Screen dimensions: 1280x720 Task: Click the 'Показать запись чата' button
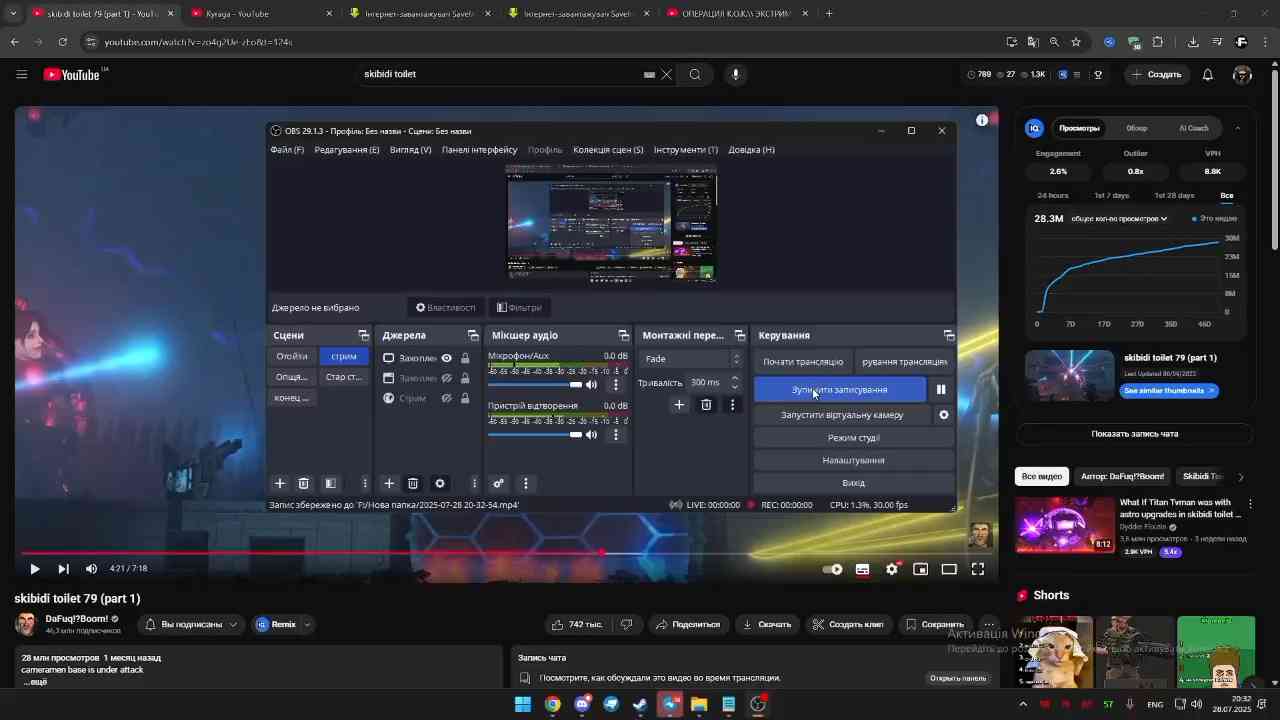tap(1134, 433)
